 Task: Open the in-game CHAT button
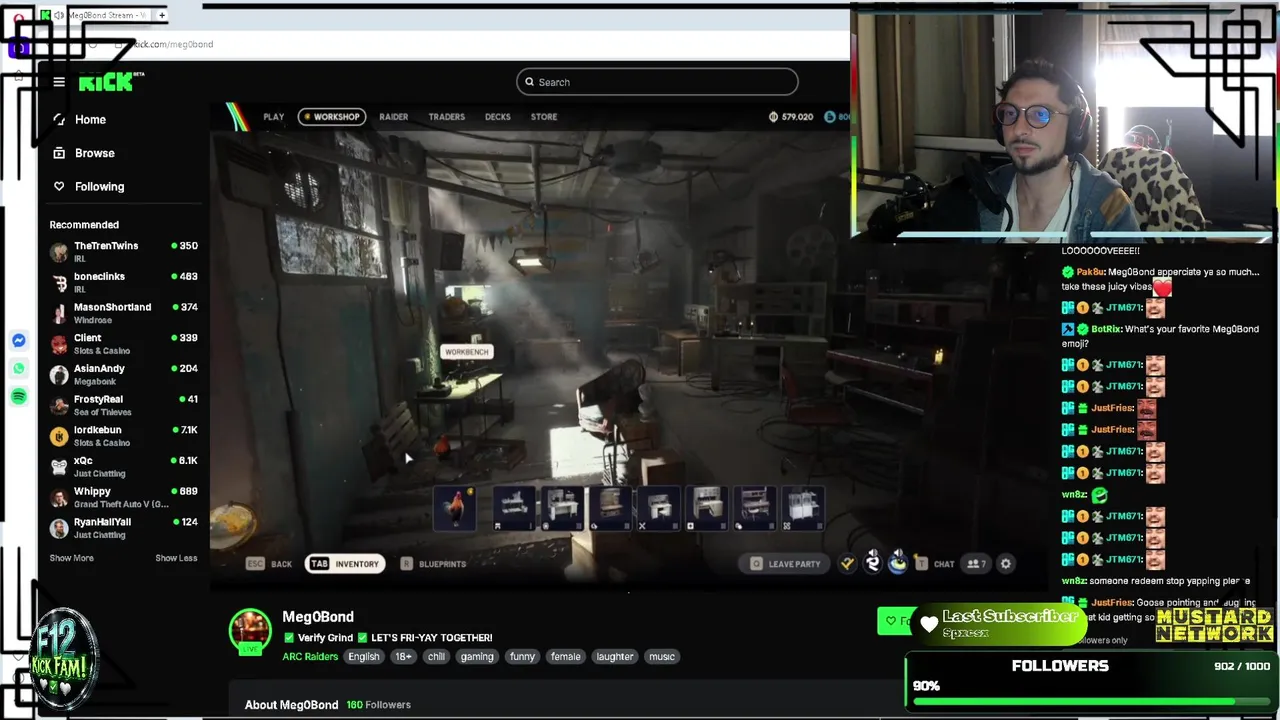[936, 564]
